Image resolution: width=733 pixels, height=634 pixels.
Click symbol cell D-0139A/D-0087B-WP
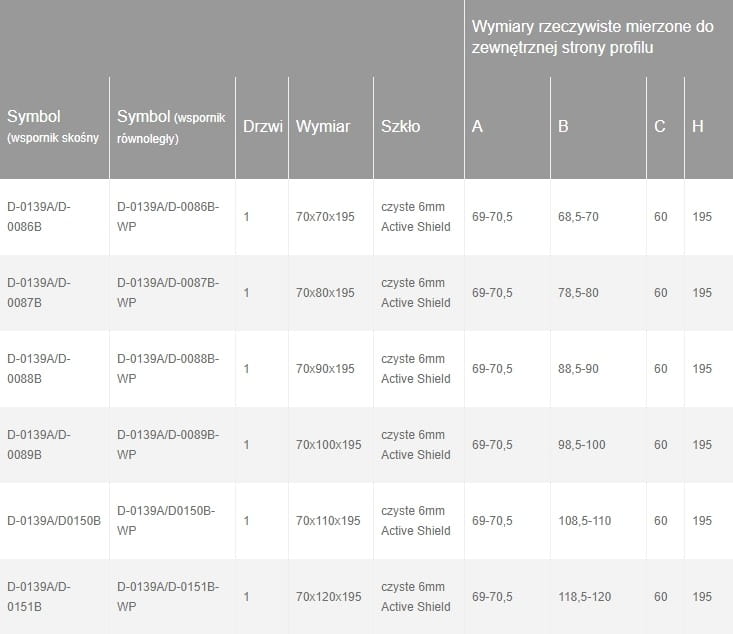[x=168, y=293]
